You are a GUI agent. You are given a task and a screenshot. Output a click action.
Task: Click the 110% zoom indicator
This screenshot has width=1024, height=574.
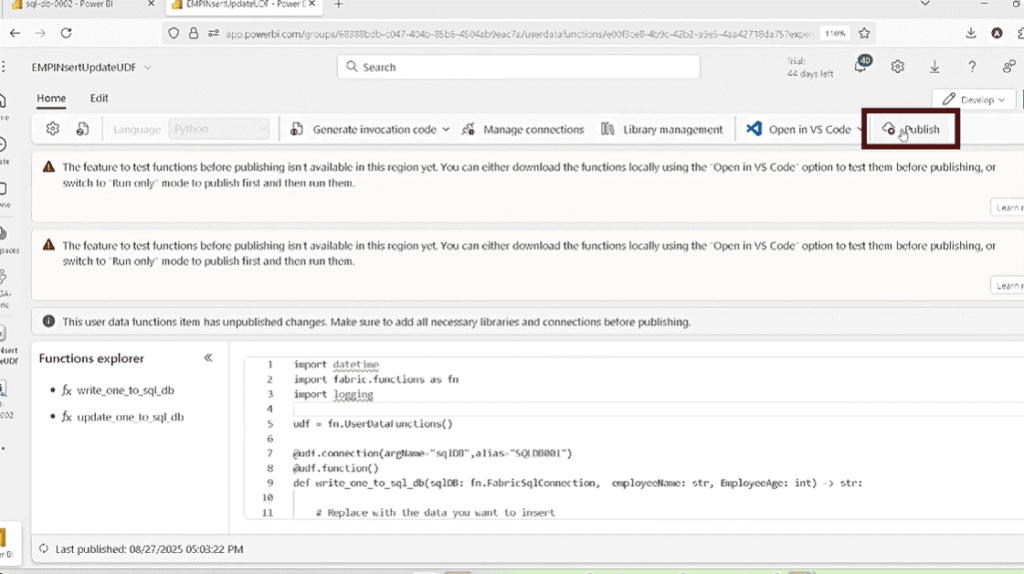835,33
